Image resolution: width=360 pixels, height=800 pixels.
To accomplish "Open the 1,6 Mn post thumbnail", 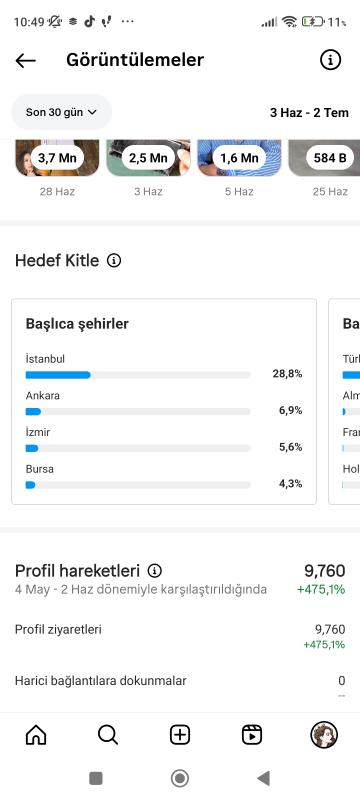I will (239, 158).
